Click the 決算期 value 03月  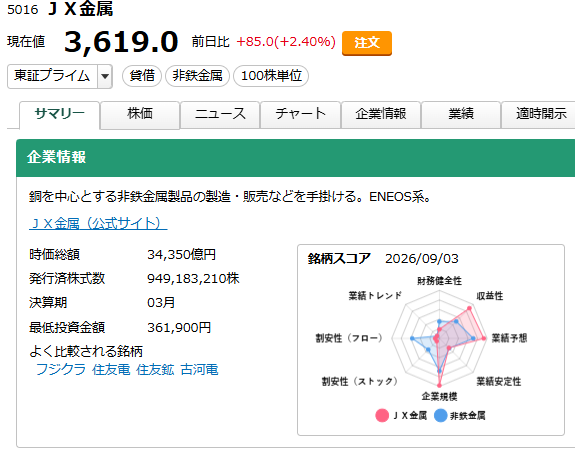tap(161, 303)
